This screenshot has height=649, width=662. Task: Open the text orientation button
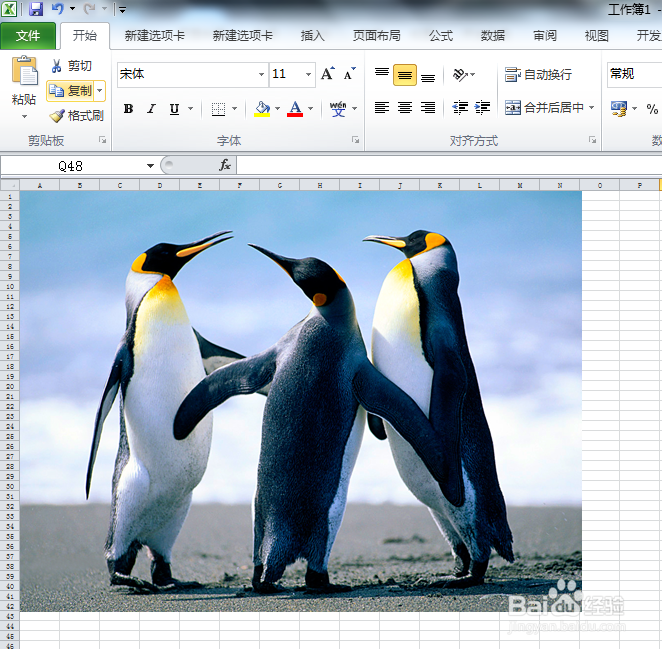[463, 75]
